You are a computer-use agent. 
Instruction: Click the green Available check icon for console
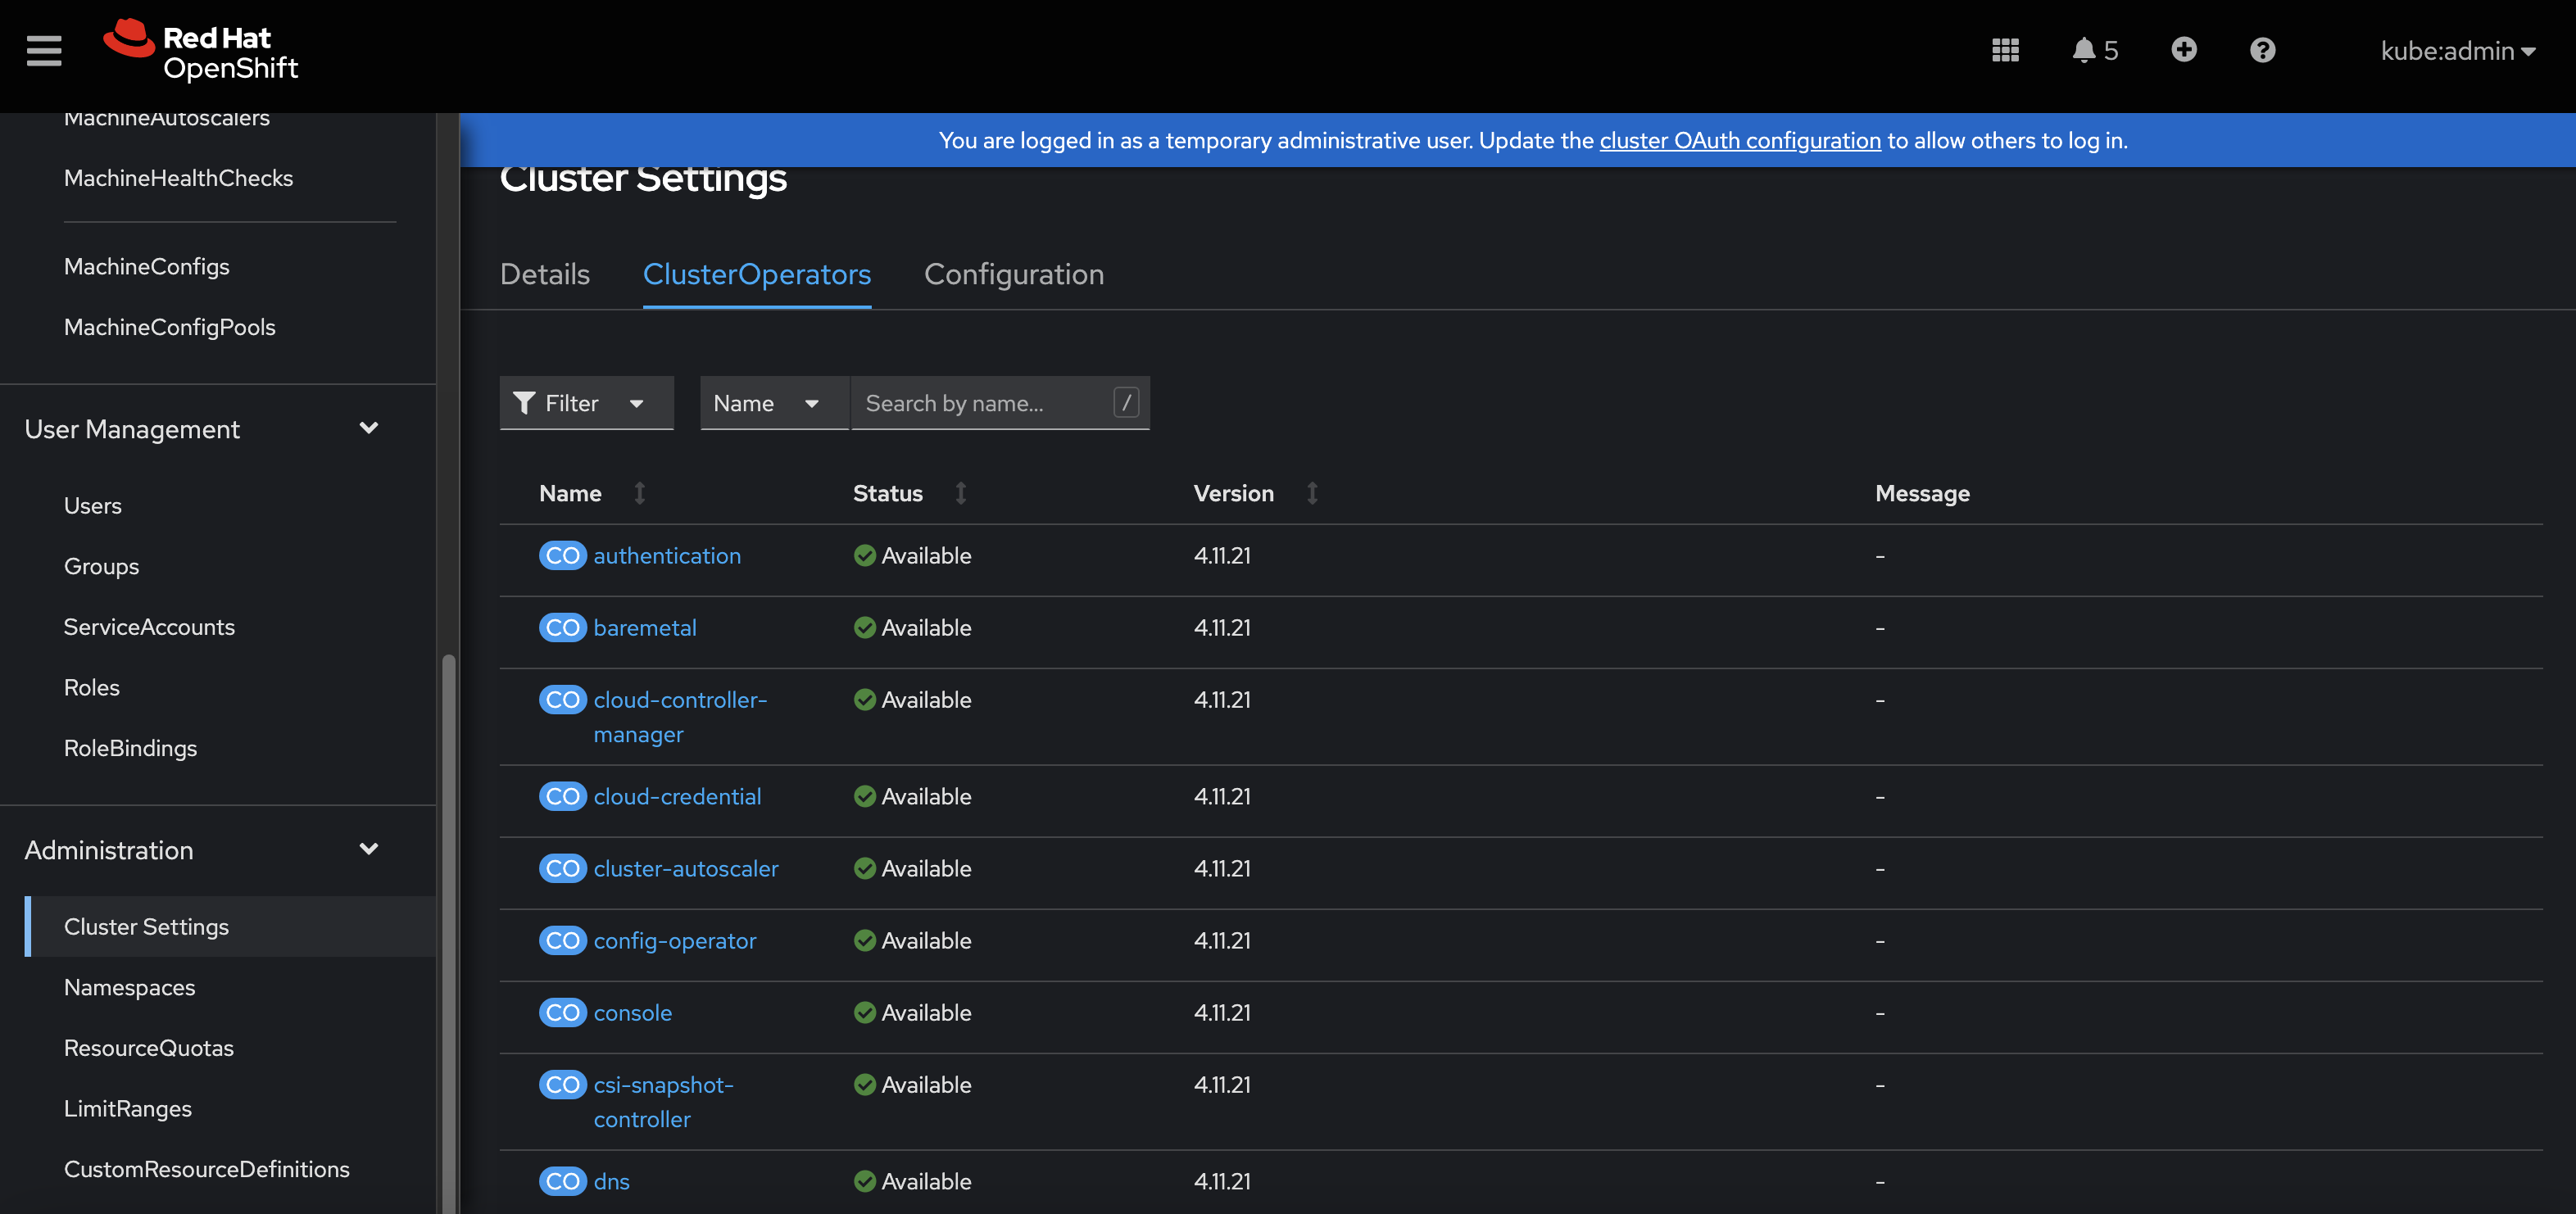point(865,1013)
